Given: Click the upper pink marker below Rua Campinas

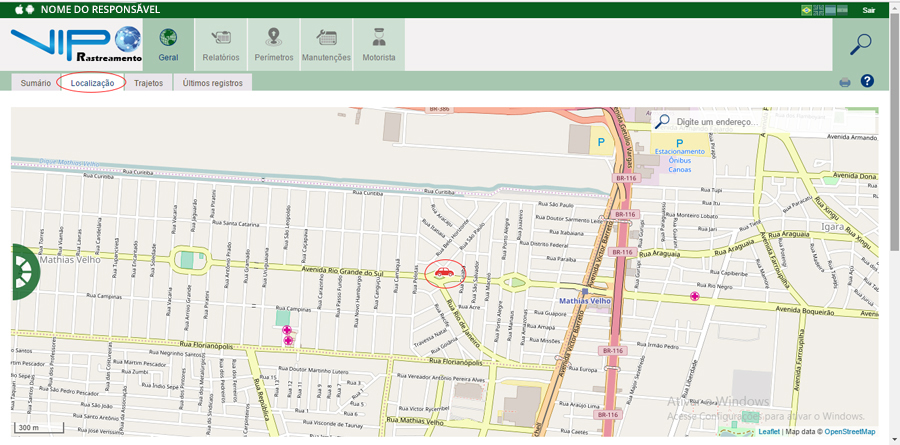Looking at the screenshot, I should (x=286, y=330).
